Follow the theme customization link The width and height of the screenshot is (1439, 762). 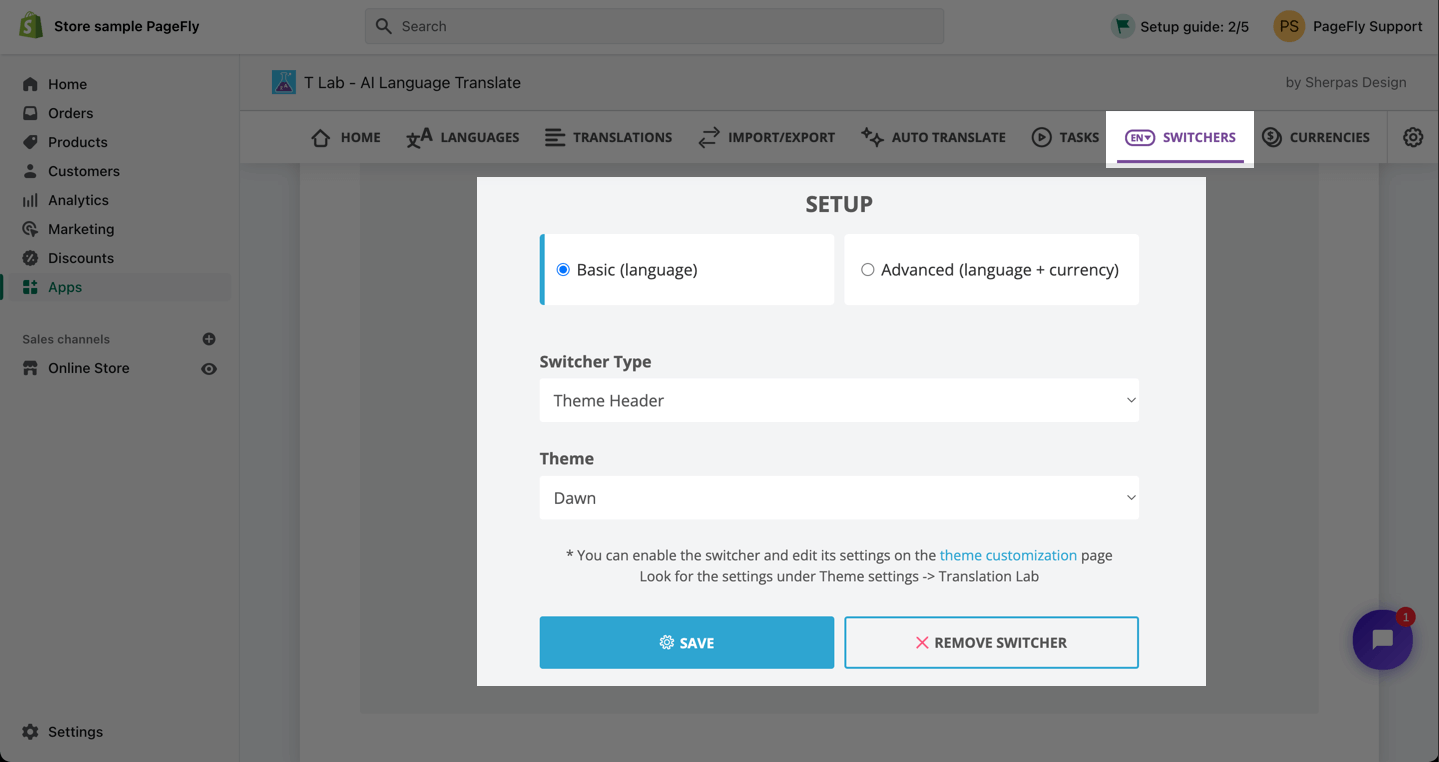(x=1008, y=555)
